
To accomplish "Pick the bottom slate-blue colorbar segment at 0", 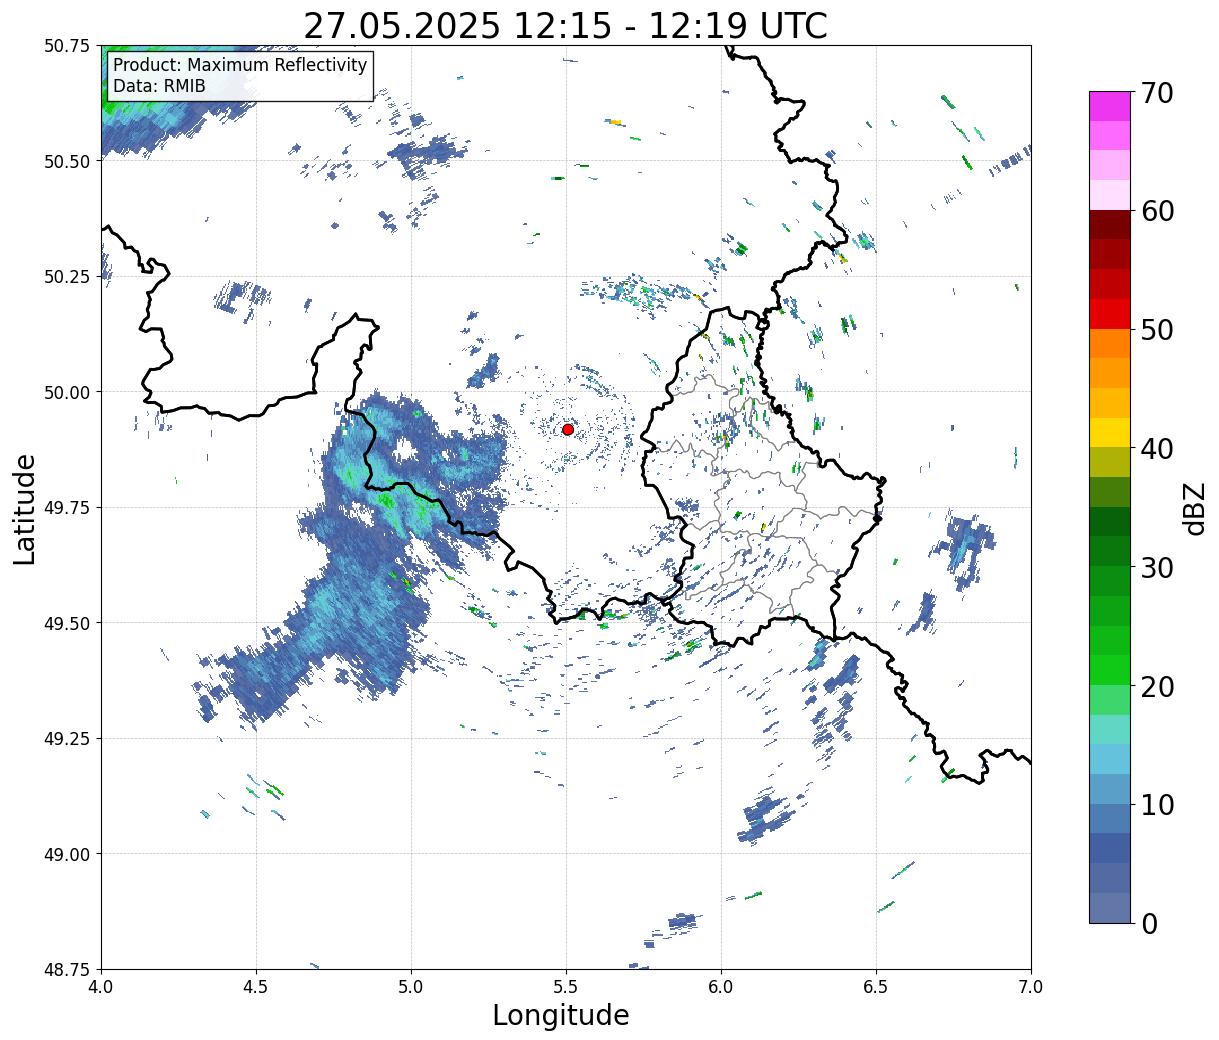I will [x=1110, y=908].
